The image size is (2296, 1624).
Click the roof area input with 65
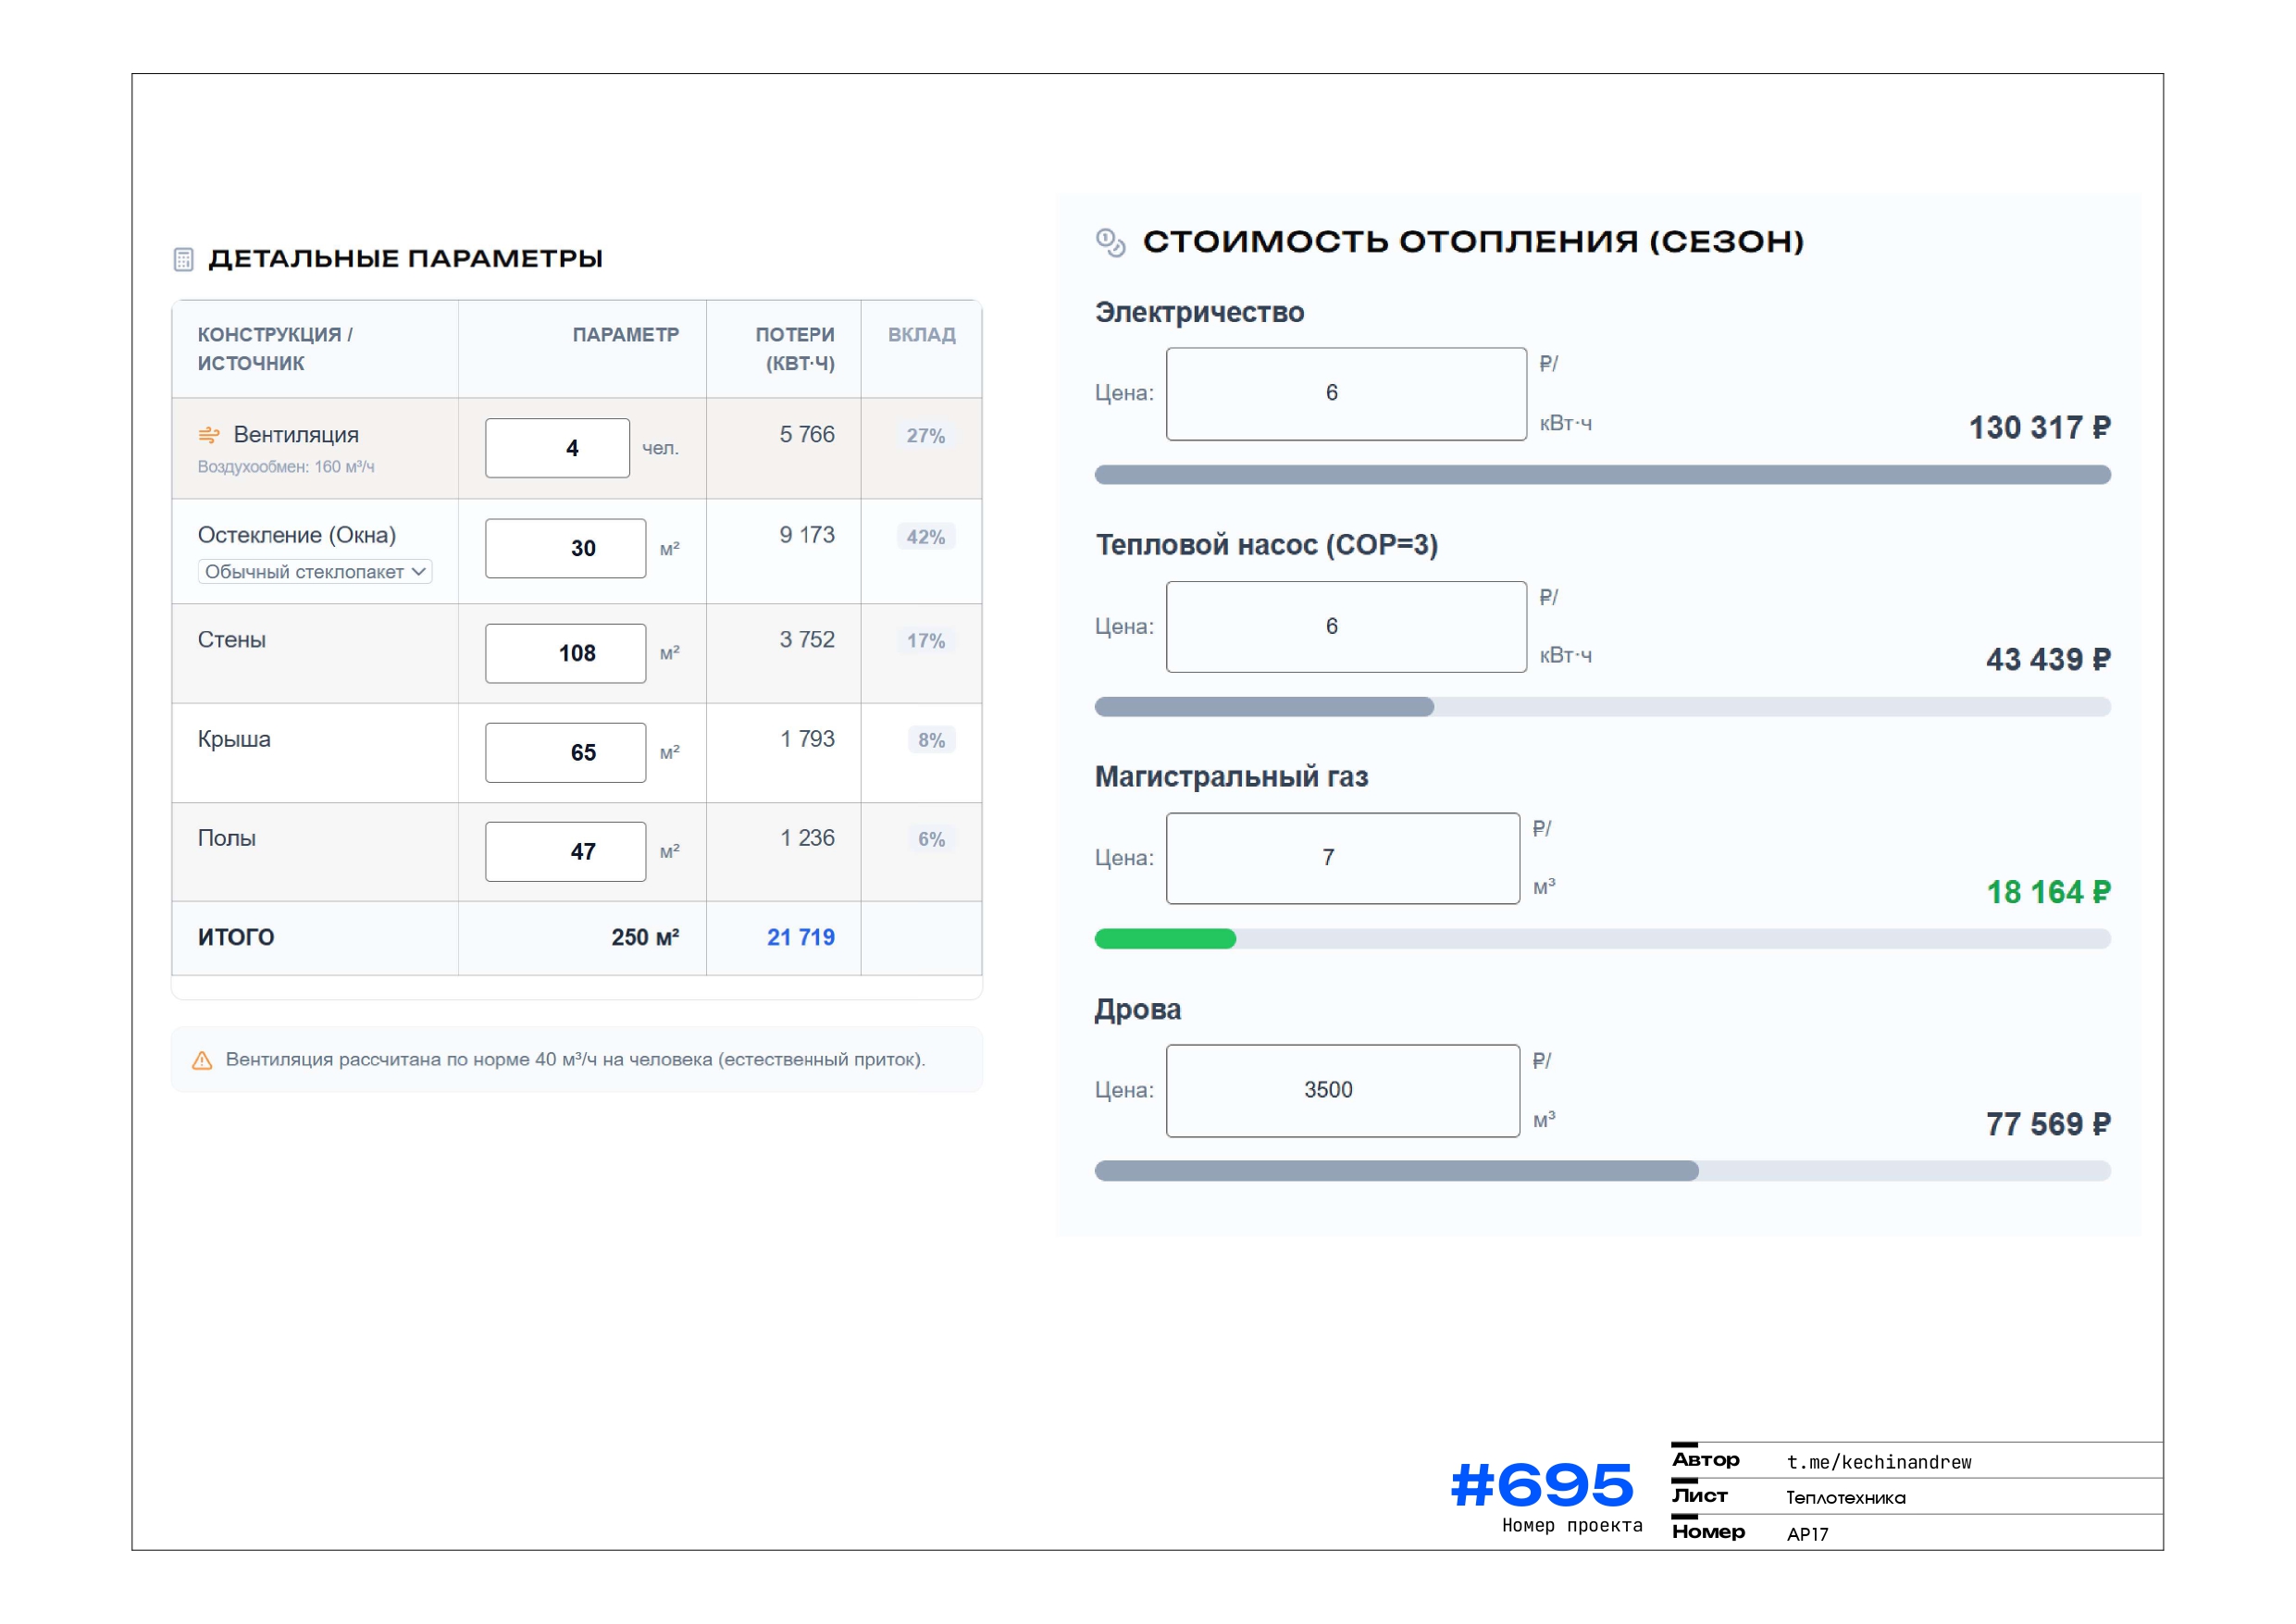point(565,753)
